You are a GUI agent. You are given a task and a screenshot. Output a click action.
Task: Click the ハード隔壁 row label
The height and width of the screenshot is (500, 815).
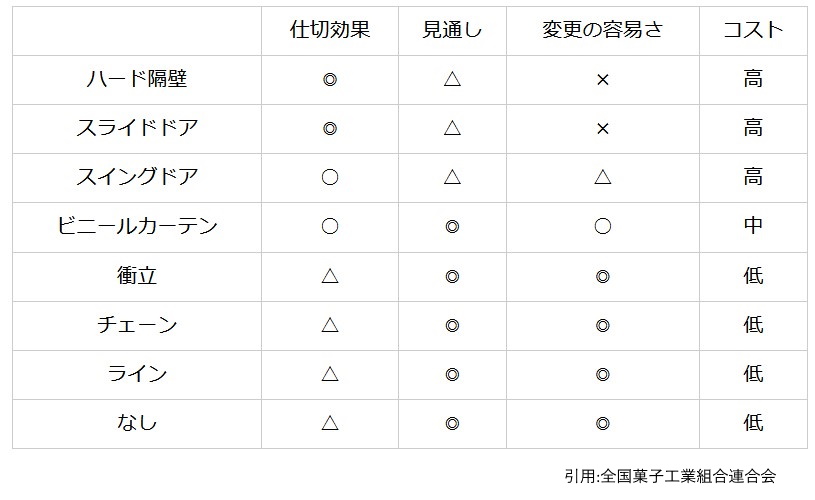pyautogui.click(x=137, y=79)
